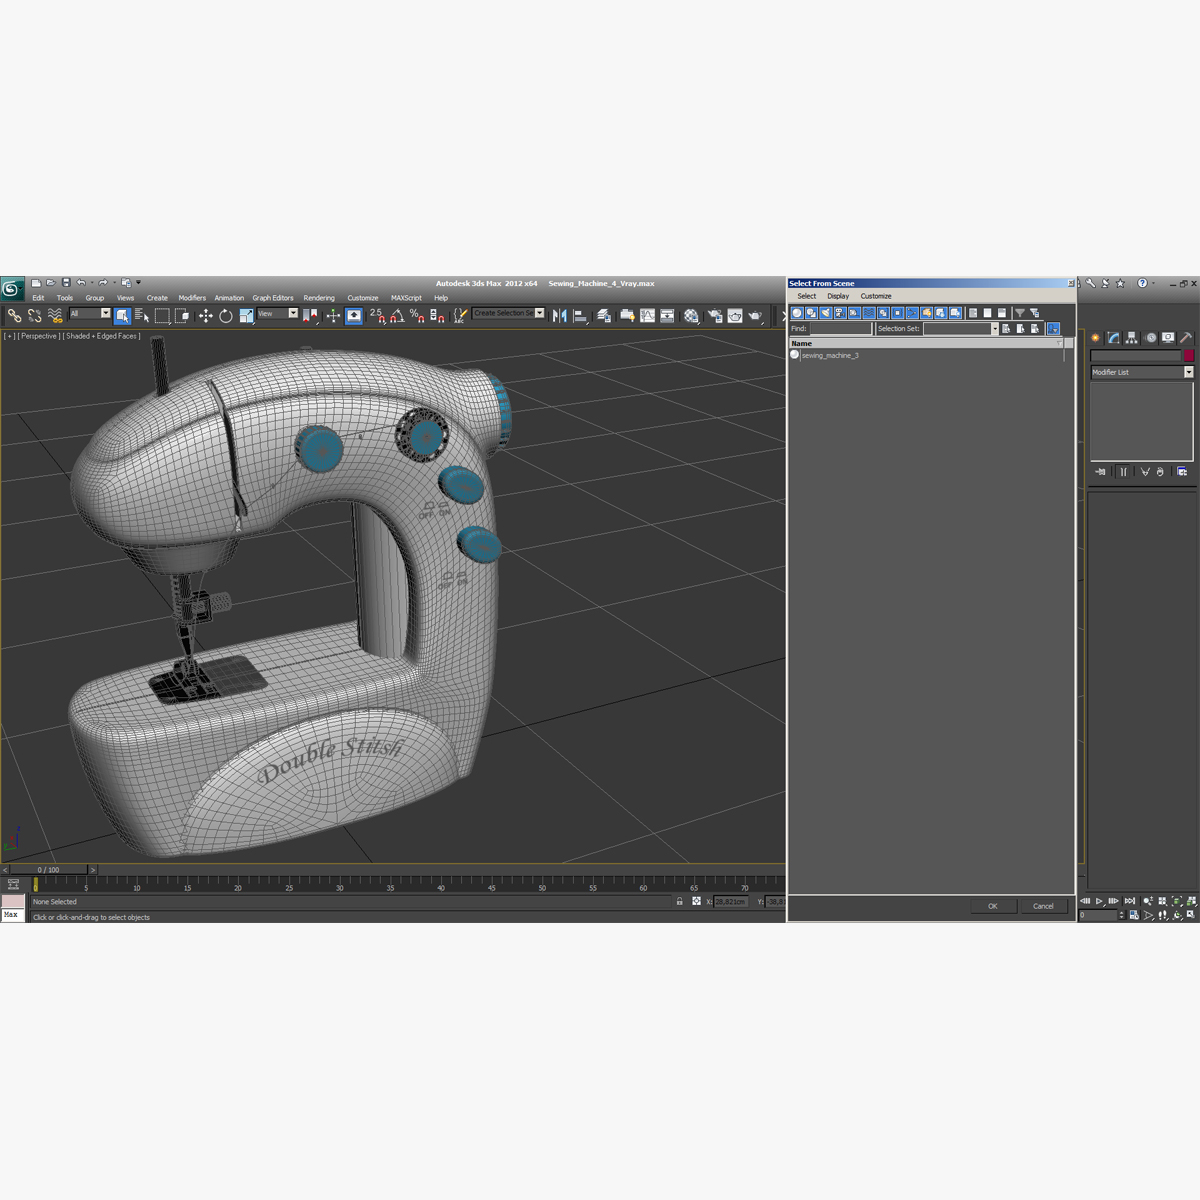Open the Rendering menu
The height and width of the screenshot is (1200, 1200).
coord(319,298)
